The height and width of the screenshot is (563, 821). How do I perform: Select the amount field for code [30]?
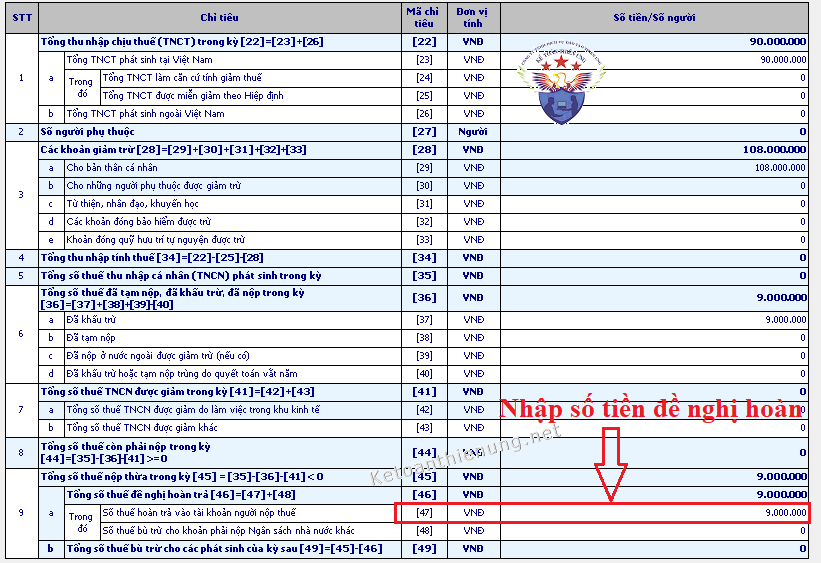[x=654, y=186]
